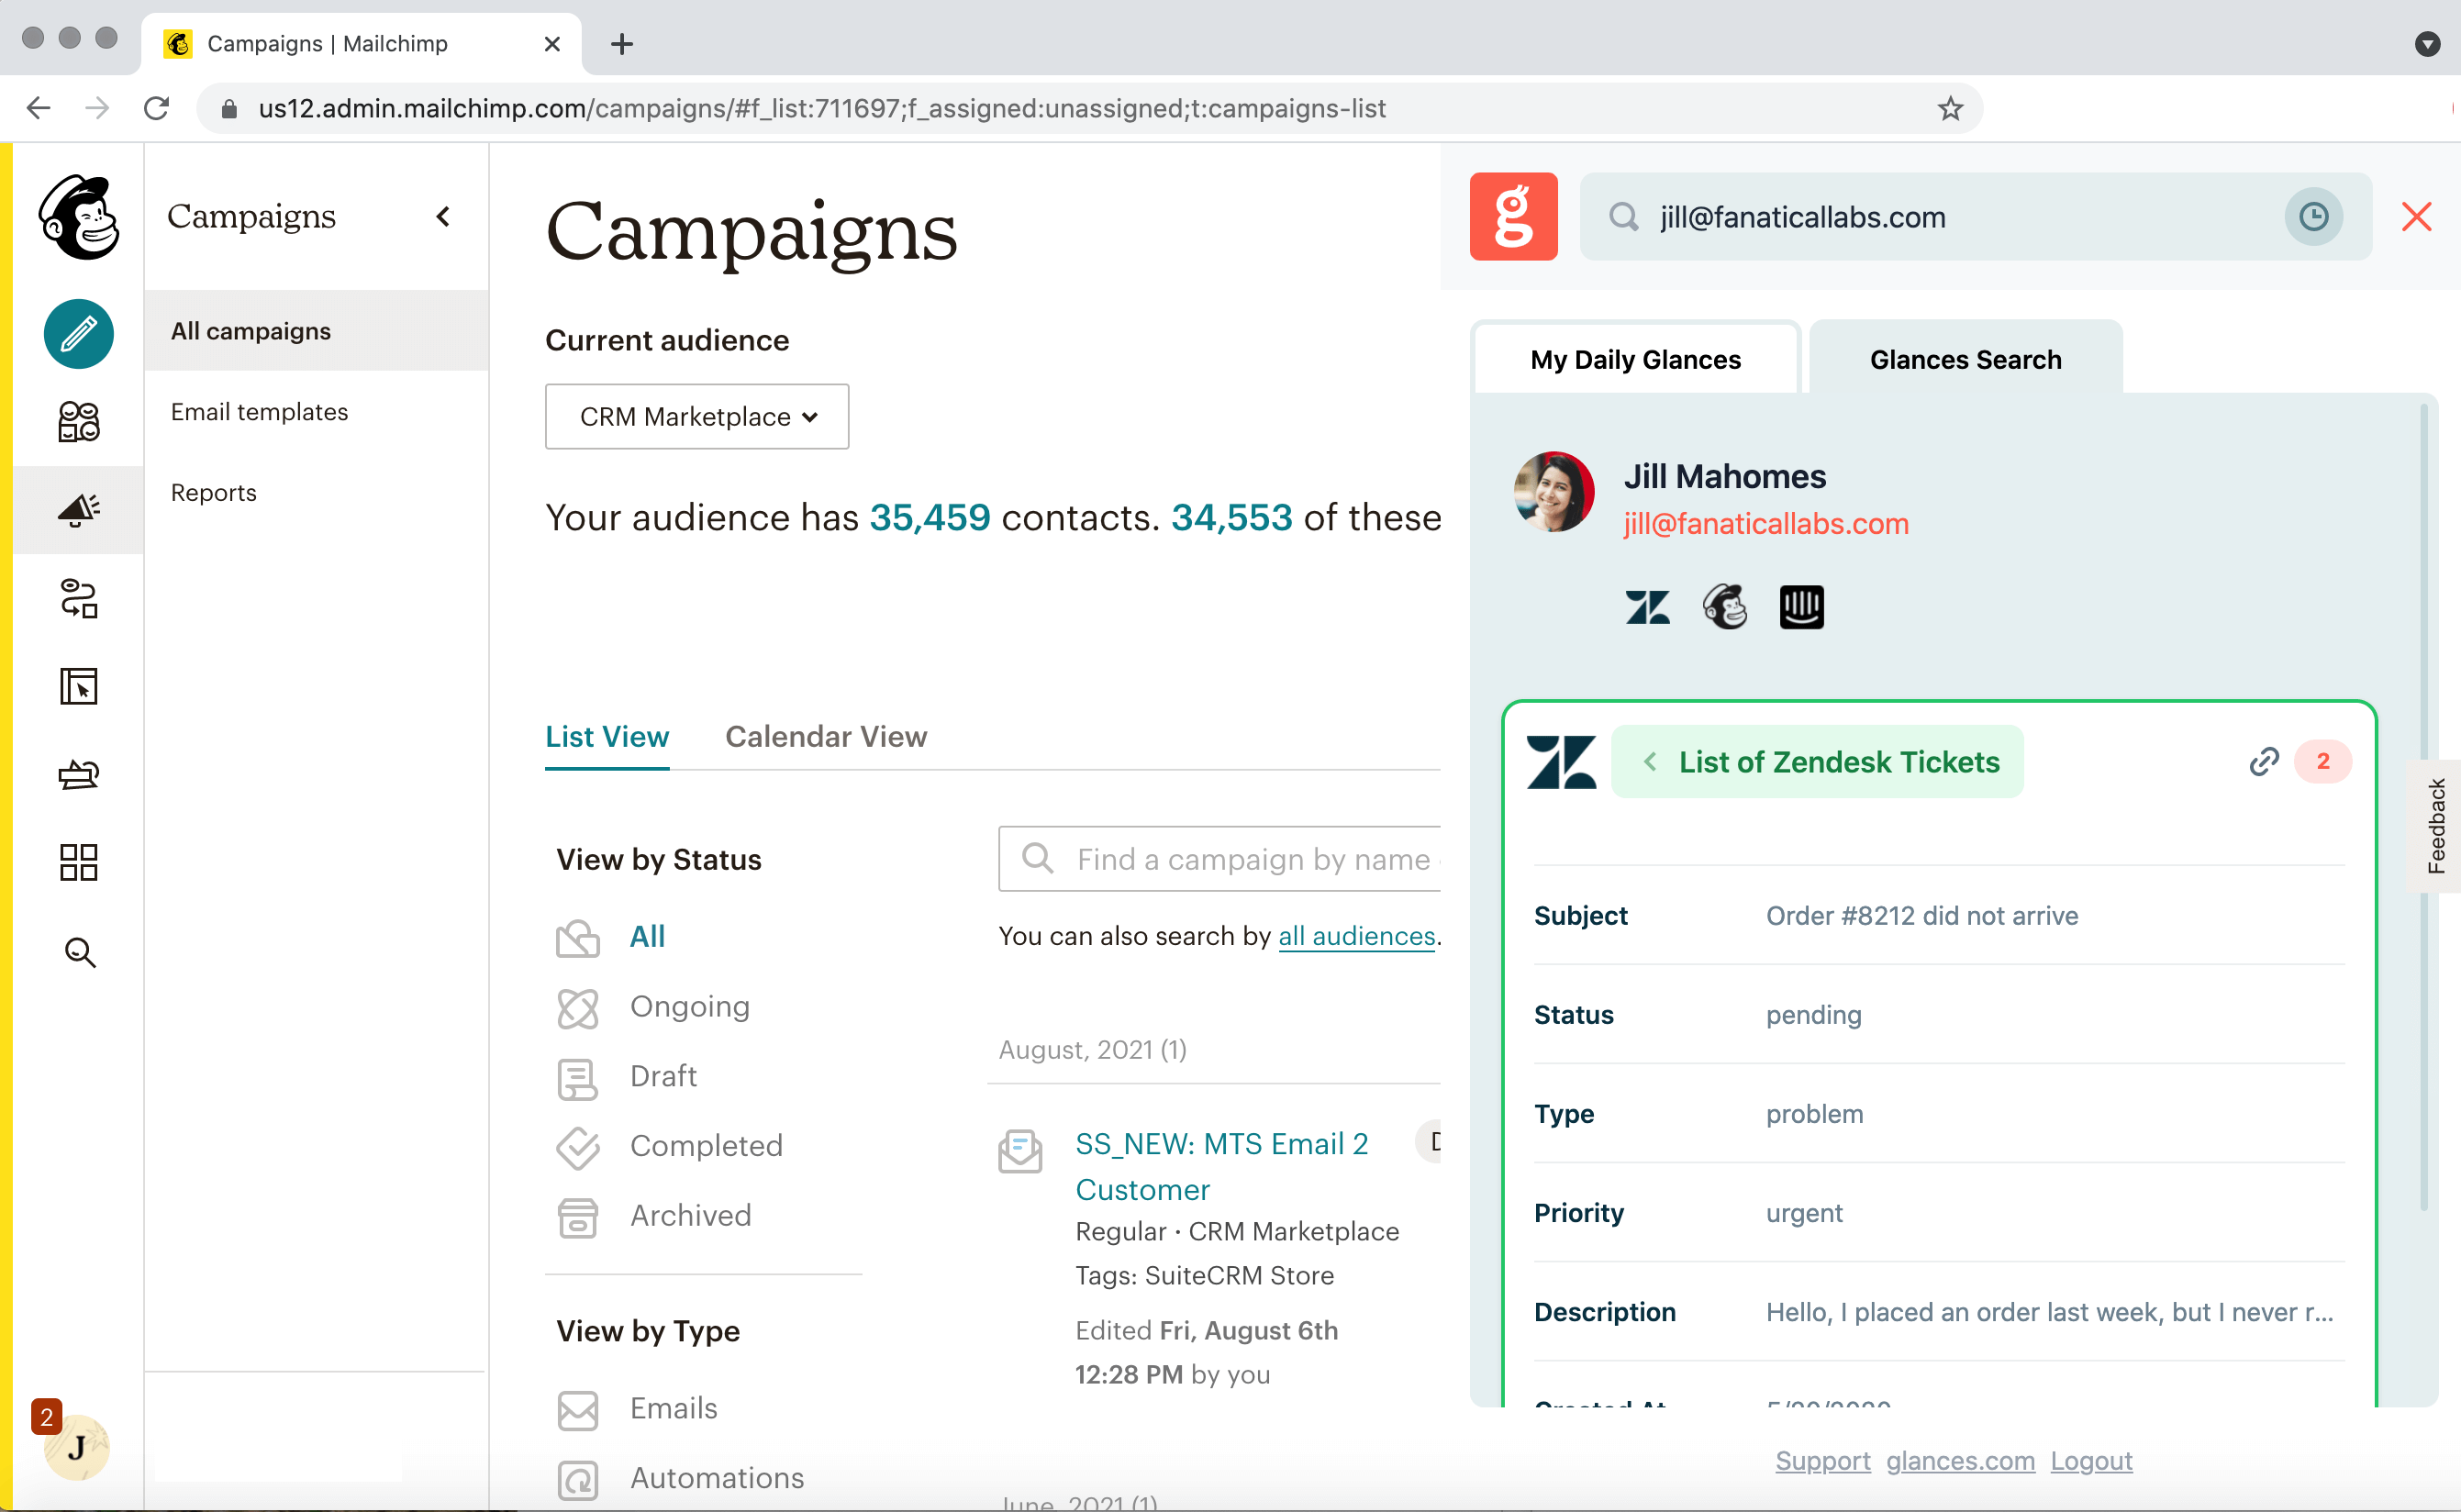2461x1512 pixels.
Task: Collapse the Campaigns side panel chevron
Action: [443, 217]
